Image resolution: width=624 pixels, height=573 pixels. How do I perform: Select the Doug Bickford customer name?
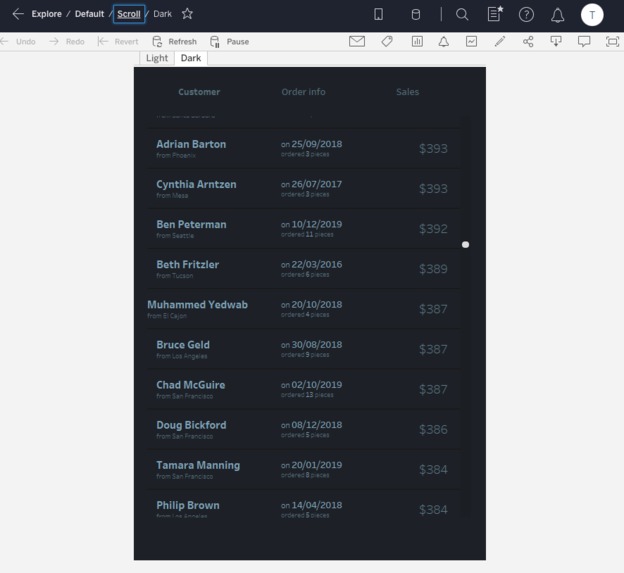[x=191, y=425]
